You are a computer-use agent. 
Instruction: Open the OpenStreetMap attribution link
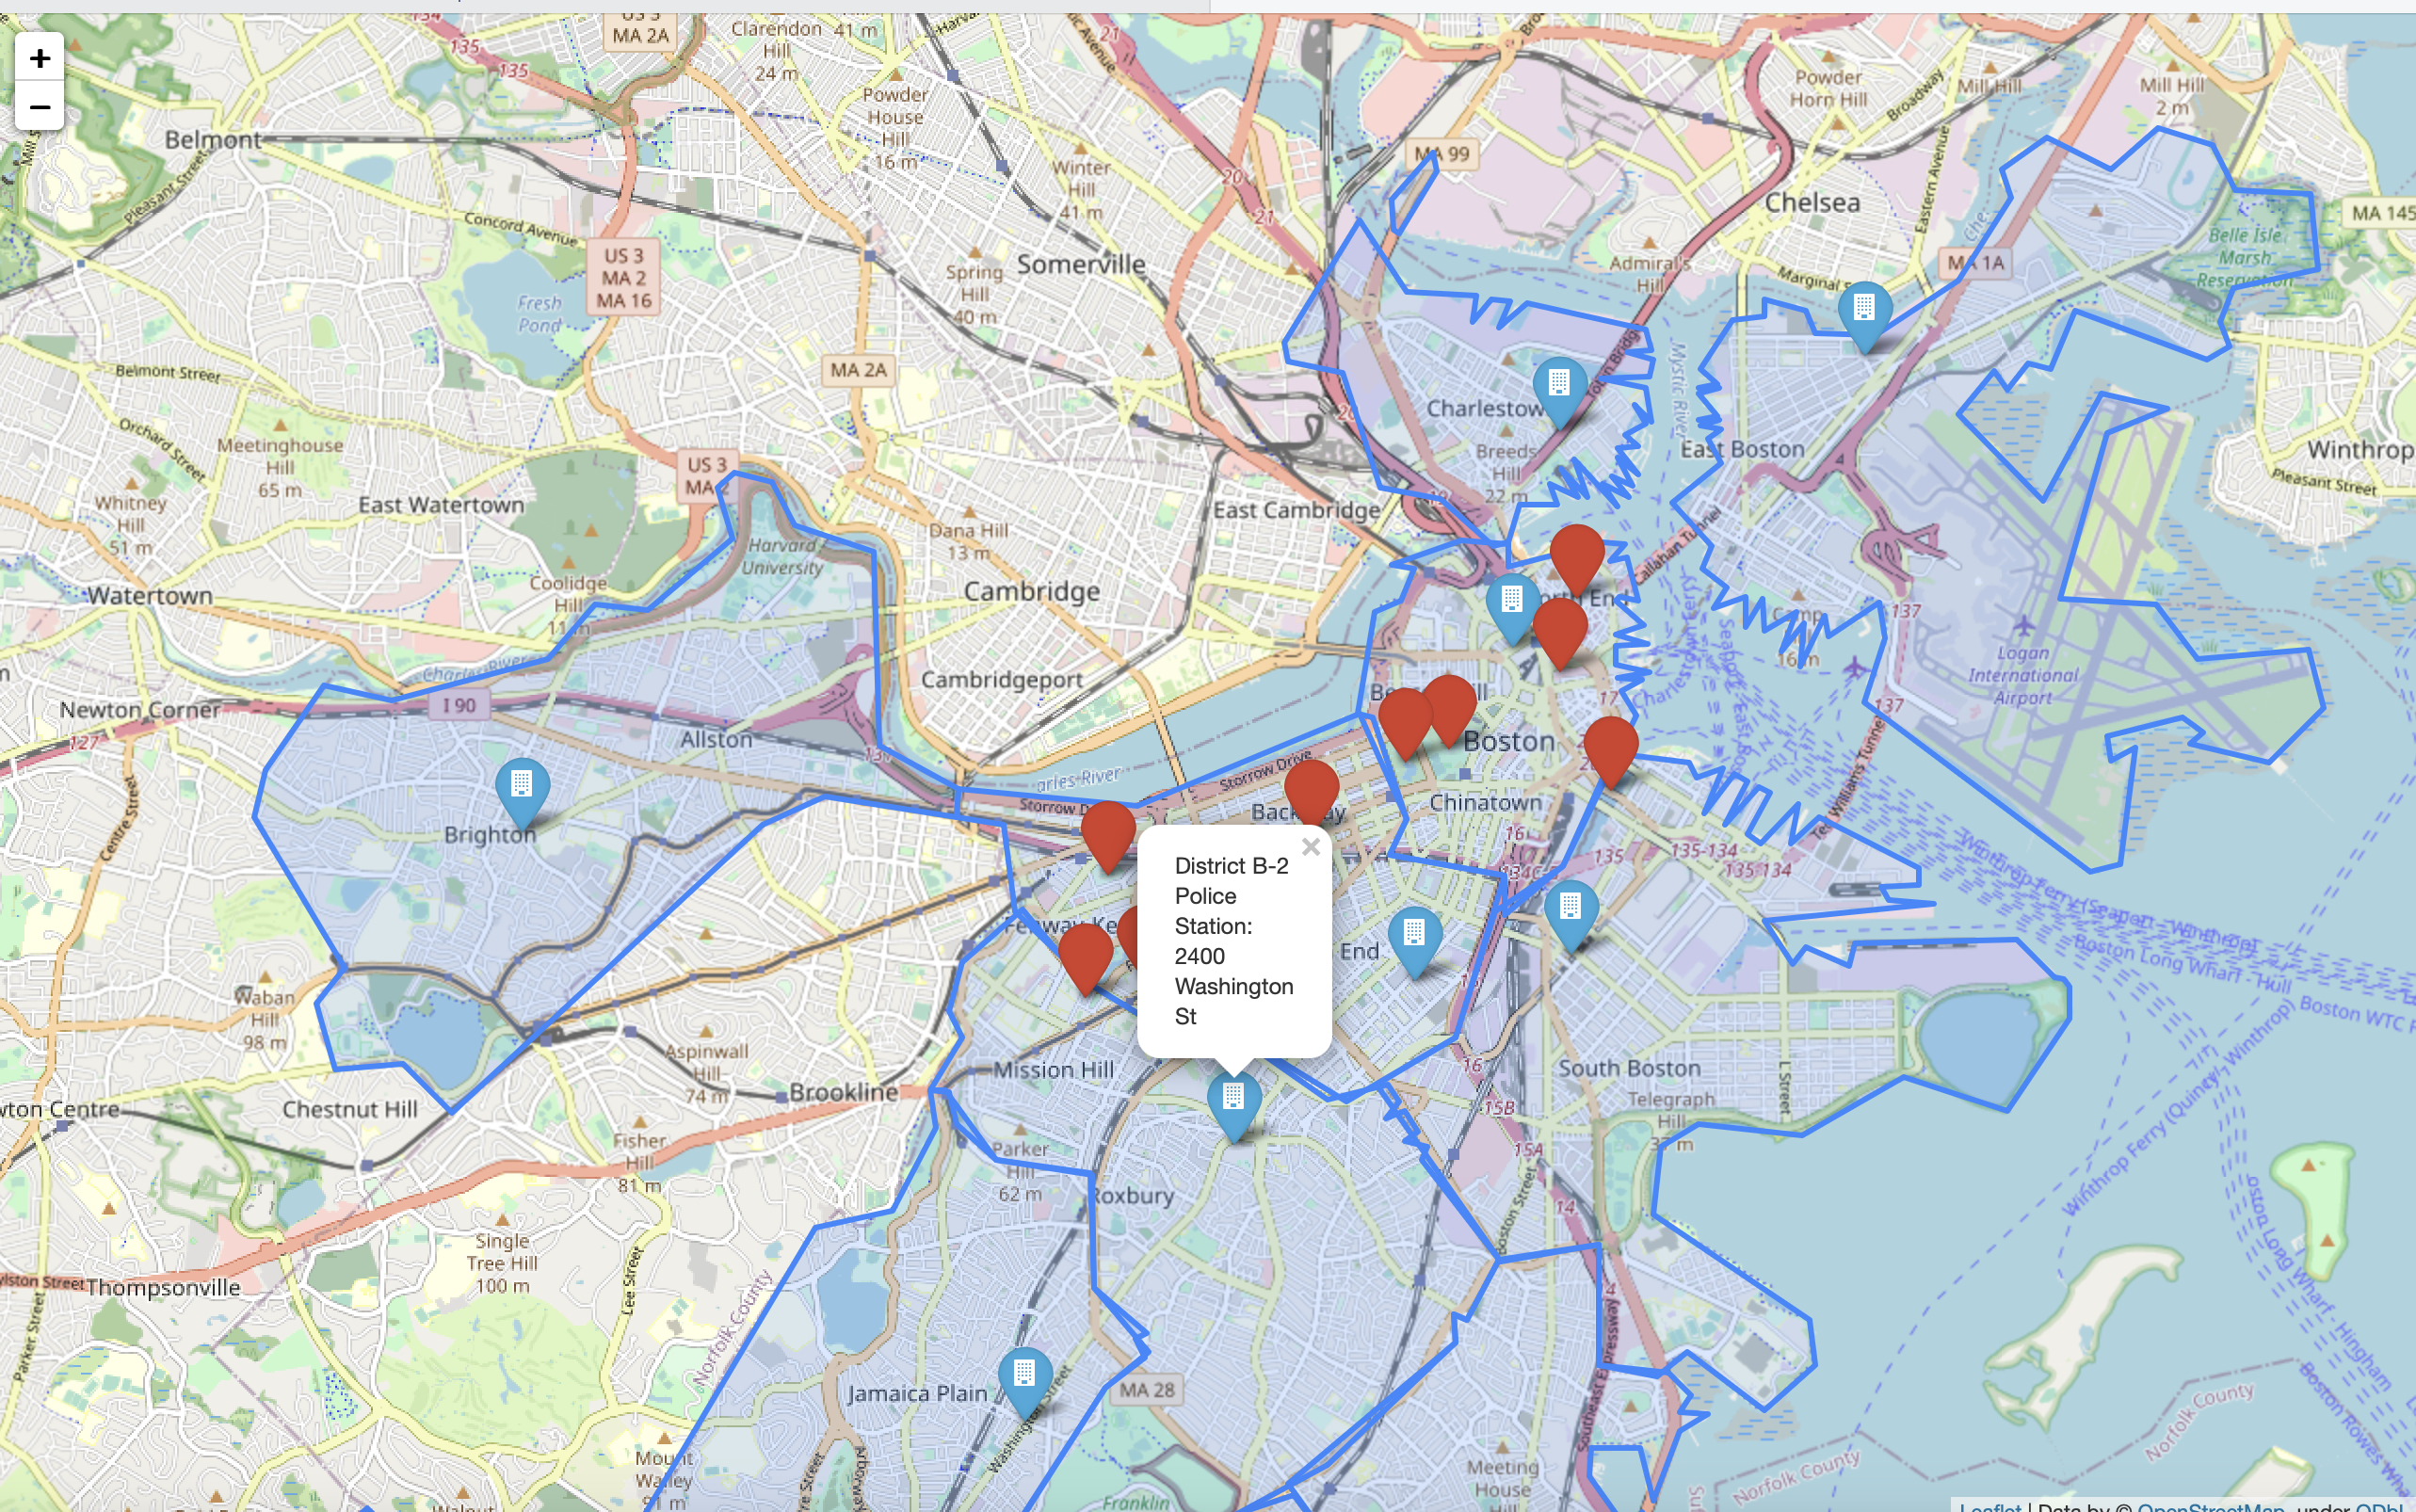tap(2209, 1505)
